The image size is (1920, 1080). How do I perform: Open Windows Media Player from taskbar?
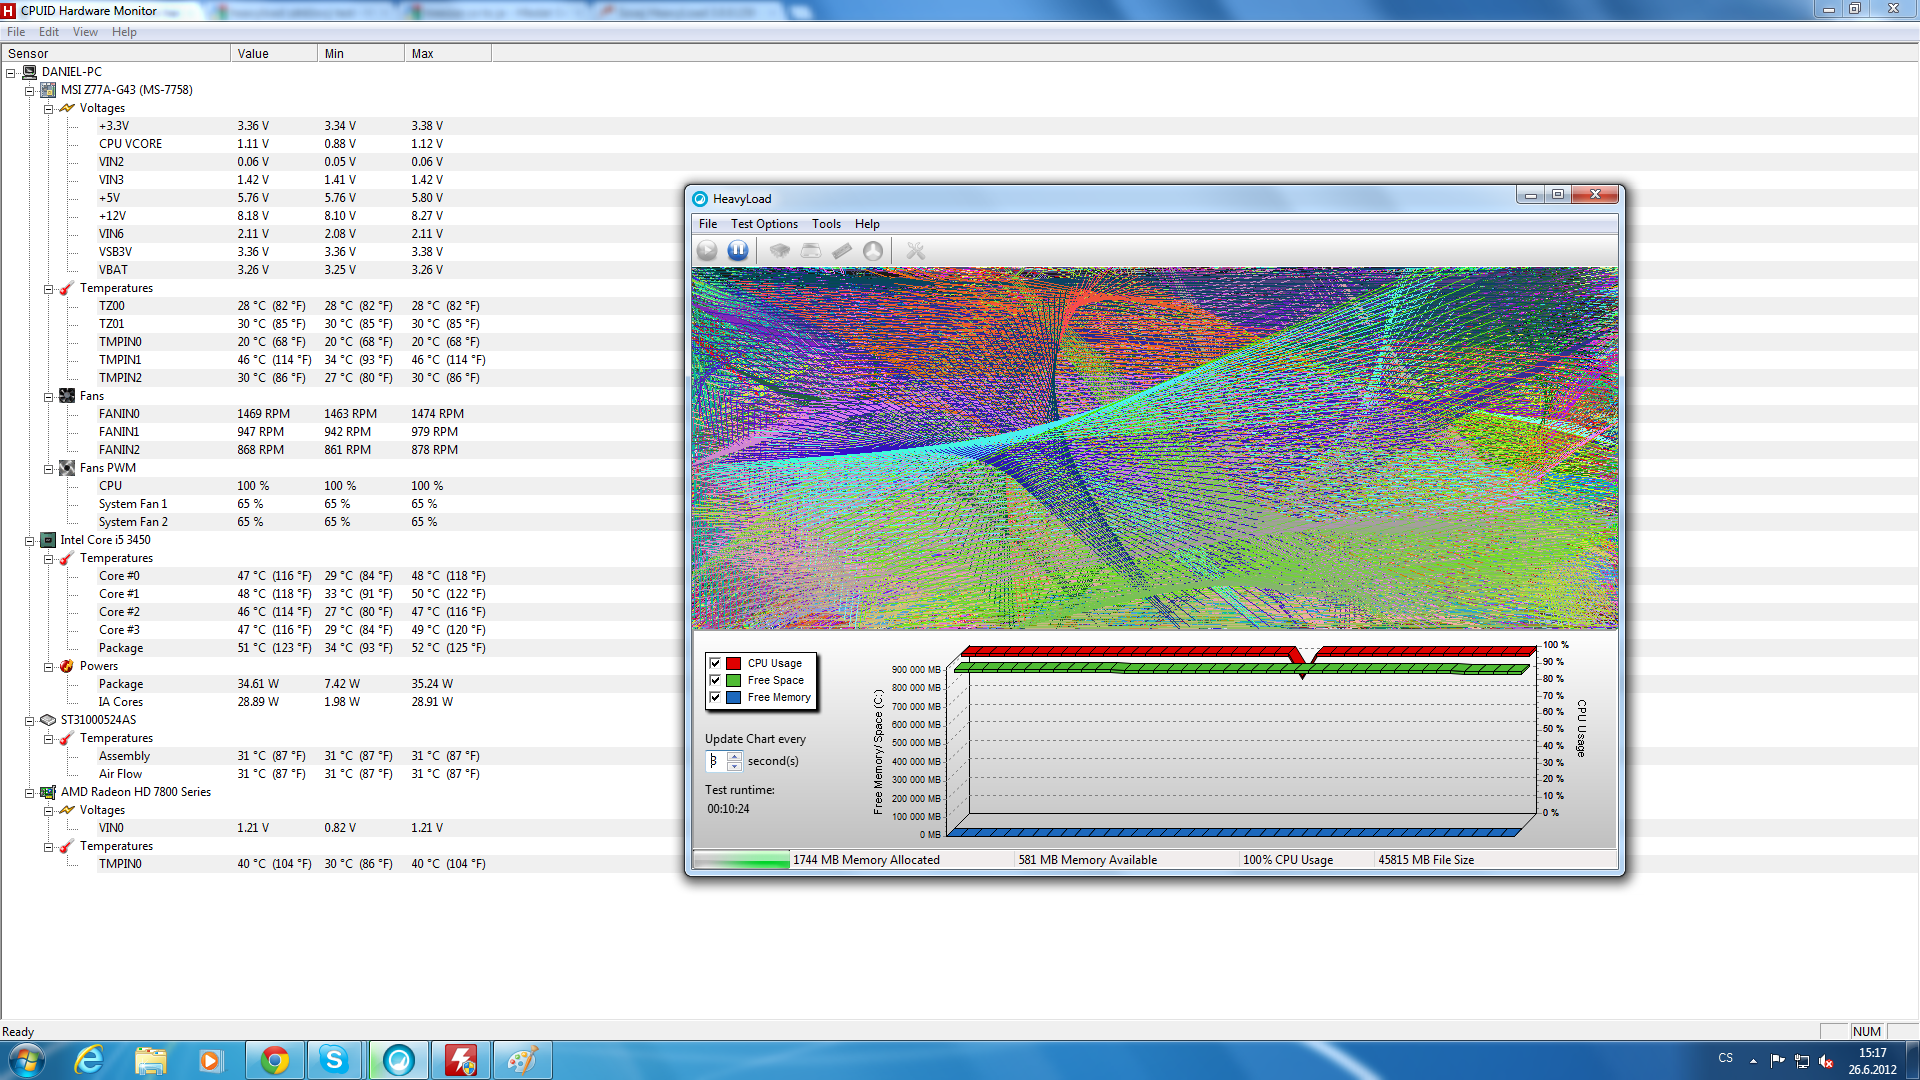point(210,1060)
